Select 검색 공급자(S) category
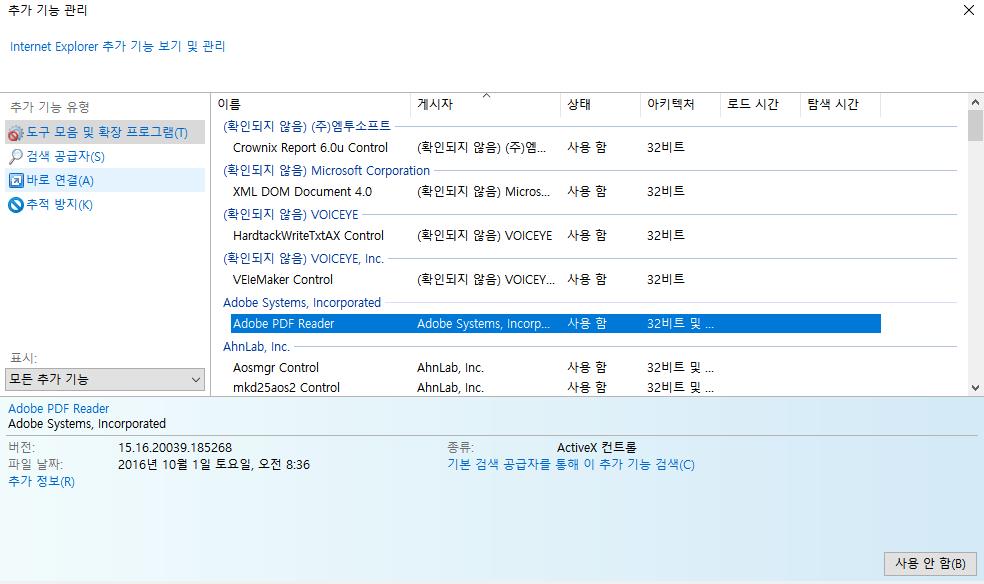This screenshot has width=984, height=584. 105,156
